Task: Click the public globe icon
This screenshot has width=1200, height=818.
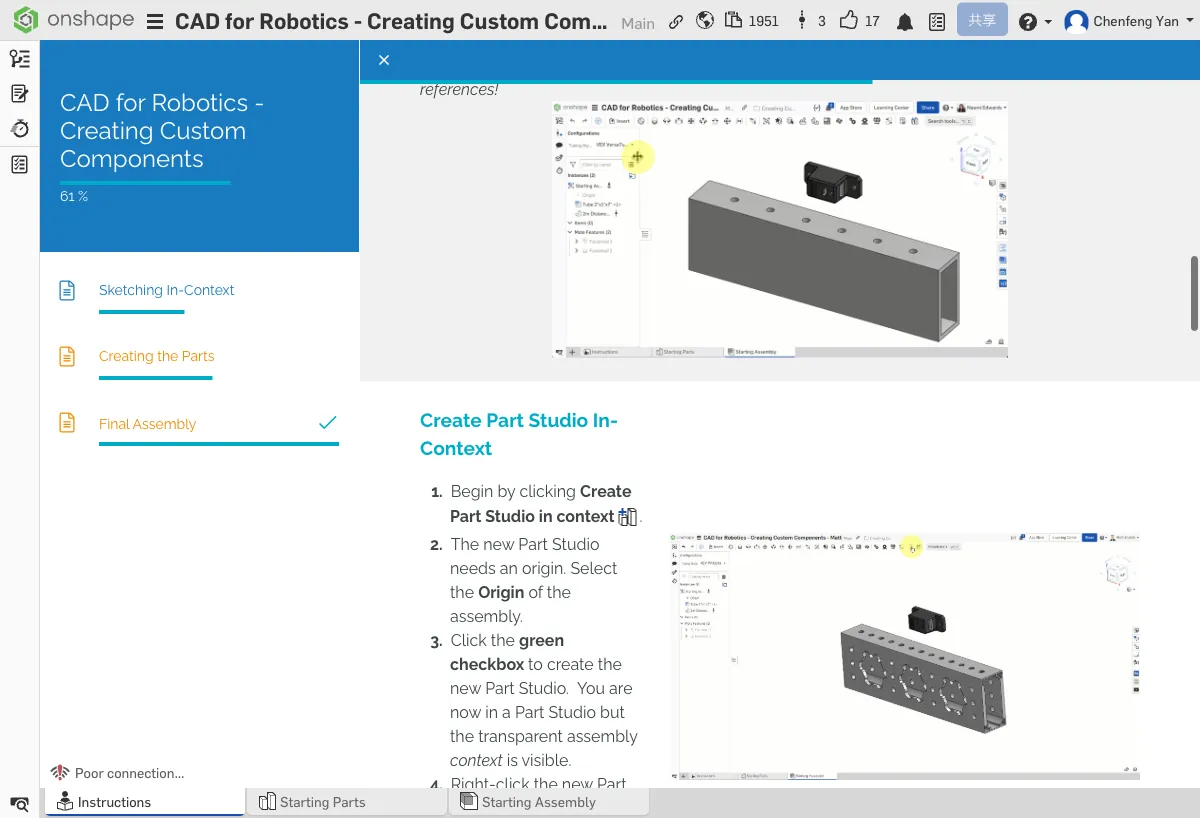Action: pyautogui.click(x=705, y=21)
